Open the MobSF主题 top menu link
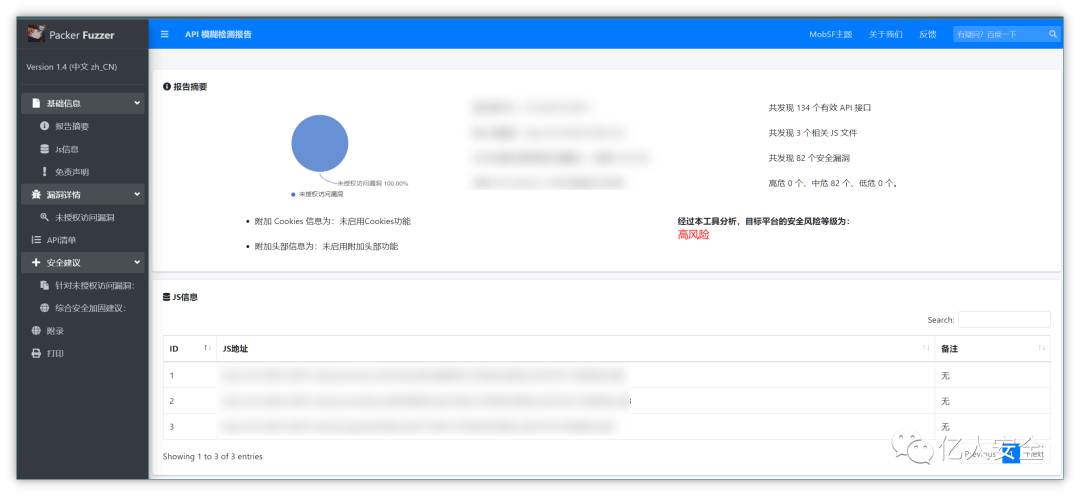This screenshot has width=1080, height=496. pos(830,34)
